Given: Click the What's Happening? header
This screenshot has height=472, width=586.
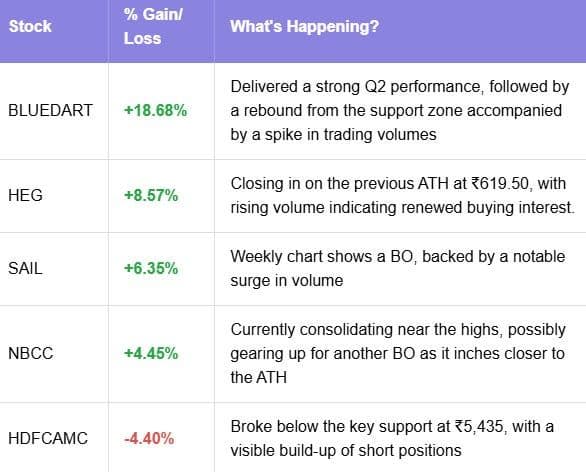Looking at the screenshot, I should point(304,27).
